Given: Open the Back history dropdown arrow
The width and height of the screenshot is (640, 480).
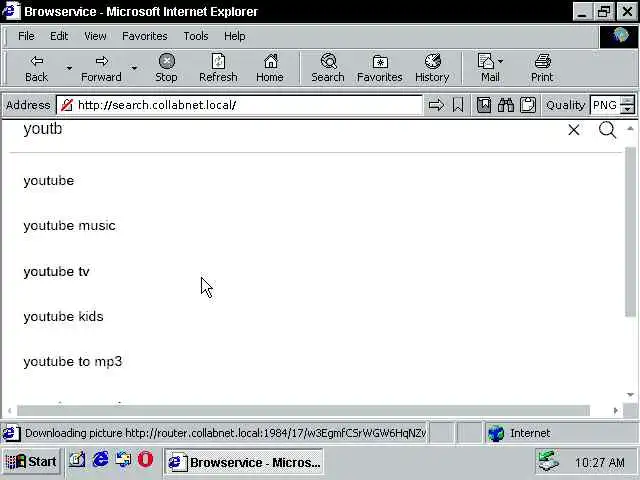Looking at the screenshot, I should pyautogui.click(x=69, y=68).
